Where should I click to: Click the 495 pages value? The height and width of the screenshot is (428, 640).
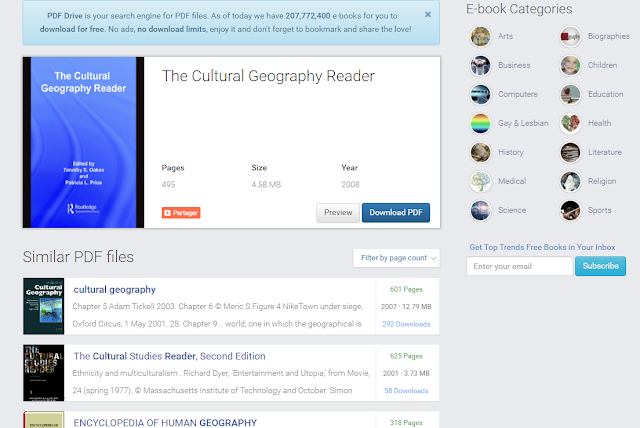coord(169,184)
